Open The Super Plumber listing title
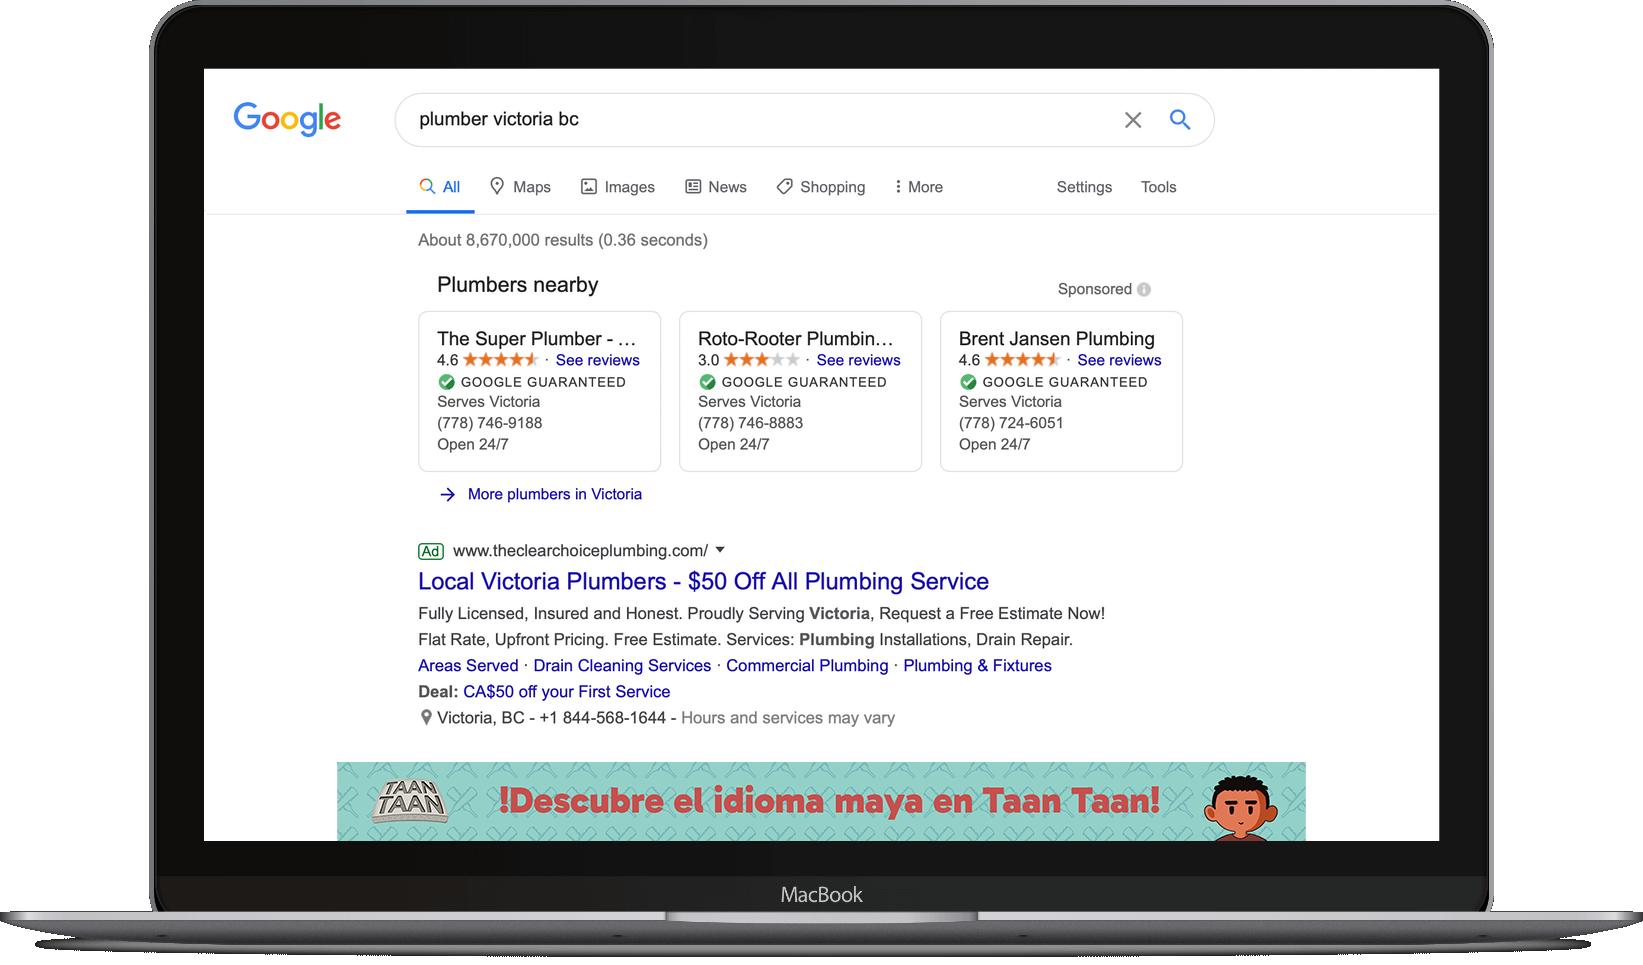This screenshot has width=1643, height=965. tap(537, 339)
